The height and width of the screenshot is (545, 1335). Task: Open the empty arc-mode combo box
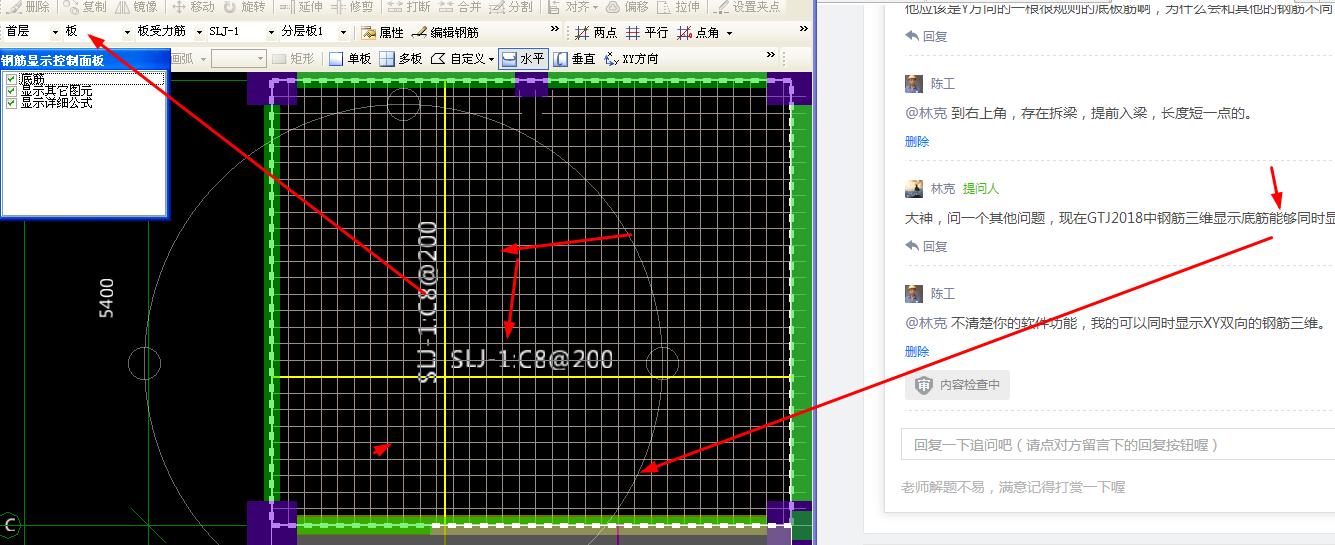coord(239,59)
